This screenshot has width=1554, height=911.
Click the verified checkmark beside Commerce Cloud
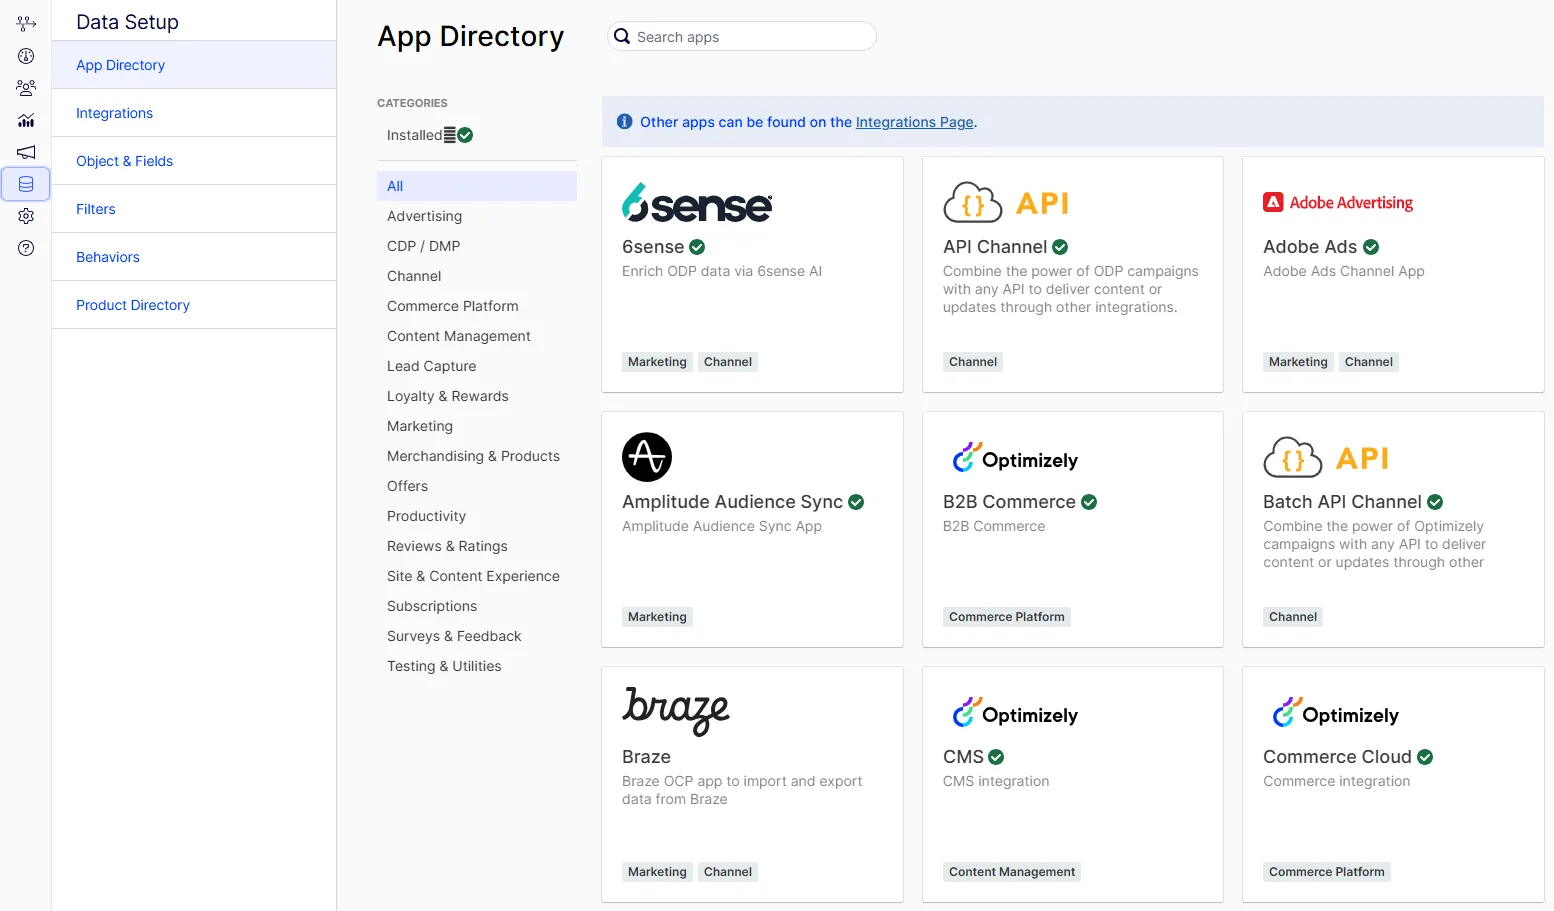(1425, 757)
